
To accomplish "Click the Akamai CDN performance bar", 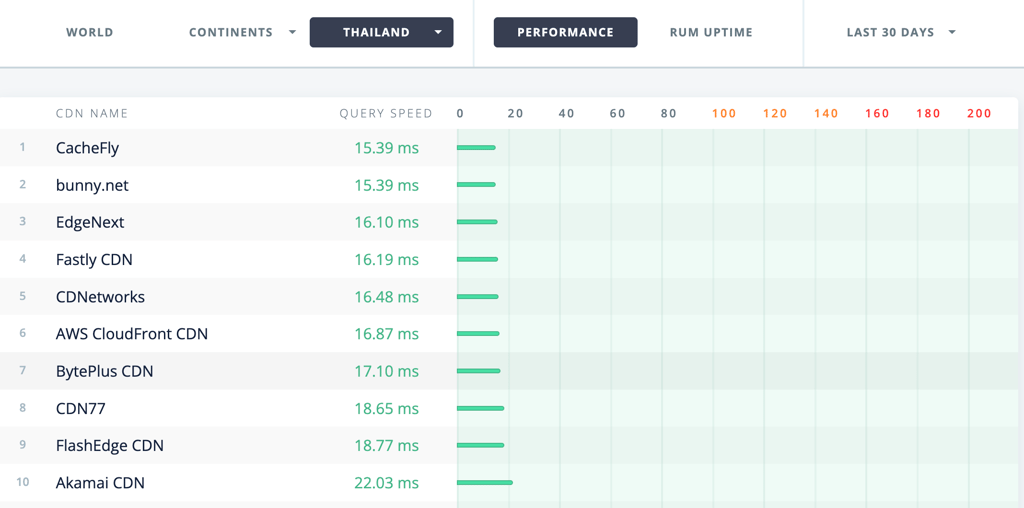I will click(x=485, y=483).
